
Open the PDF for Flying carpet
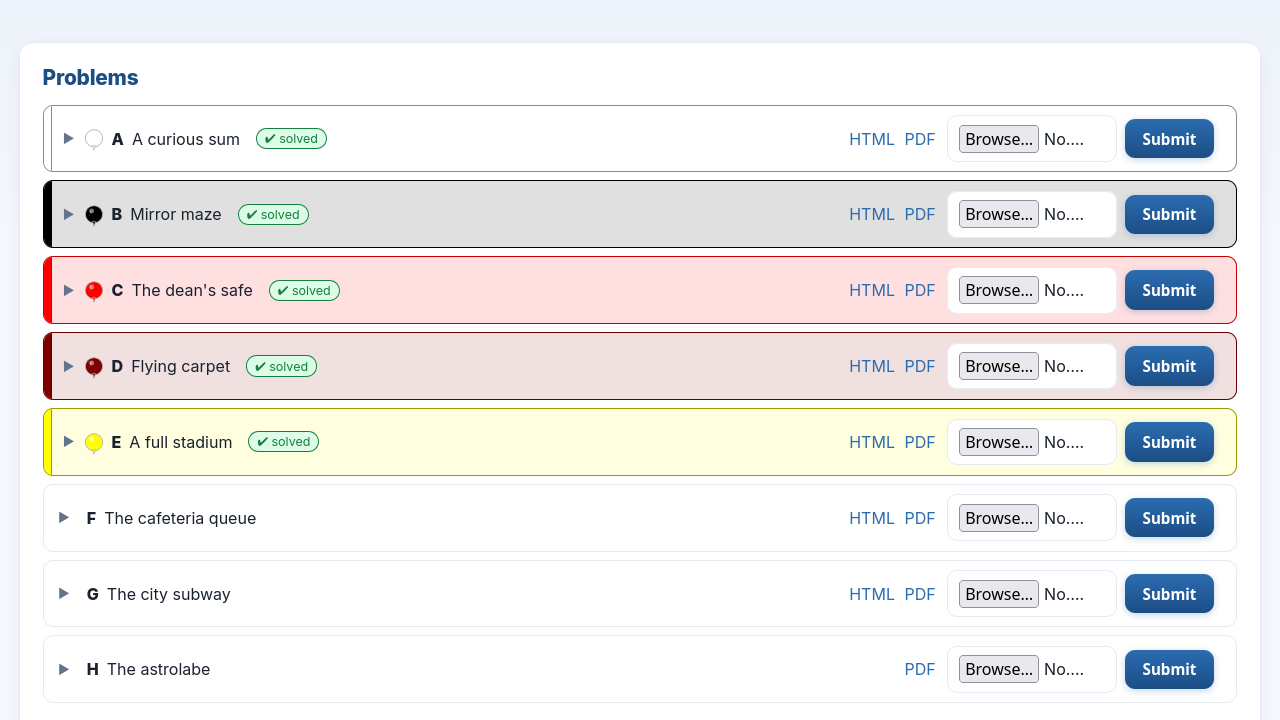click(919, 366)
